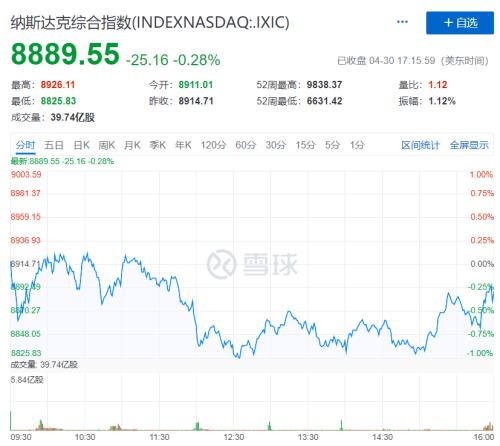Click the current price 8889.55

65,54
